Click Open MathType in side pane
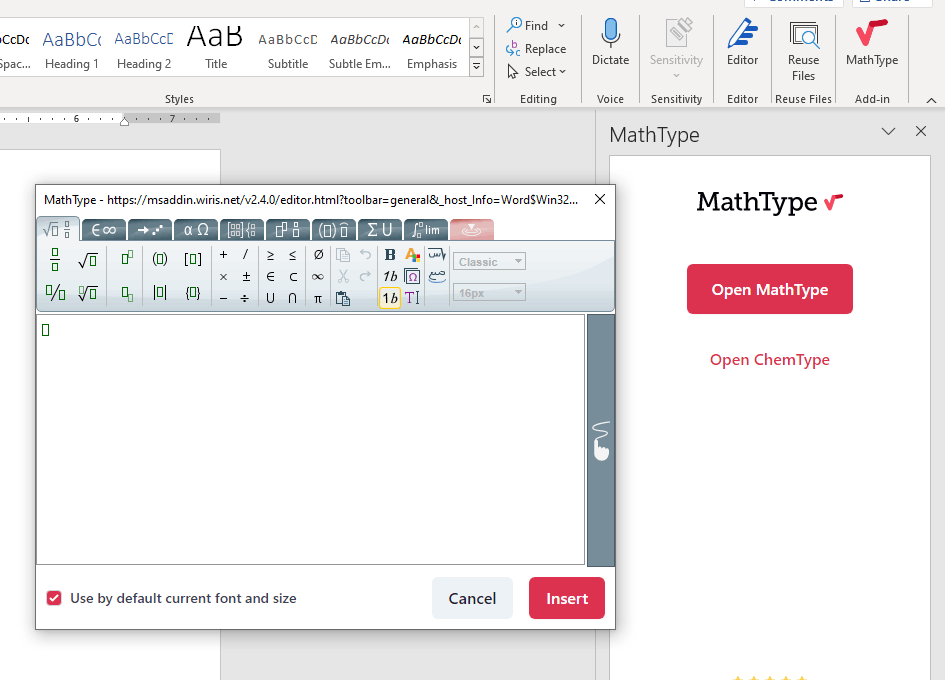 (770, 289)
